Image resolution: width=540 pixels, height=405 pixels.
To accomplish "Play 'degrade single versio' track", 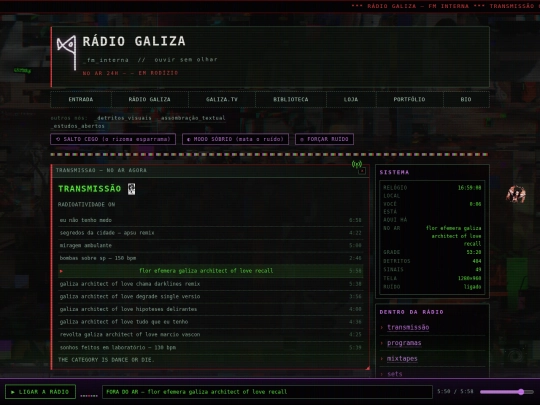I will pos(210,297).
